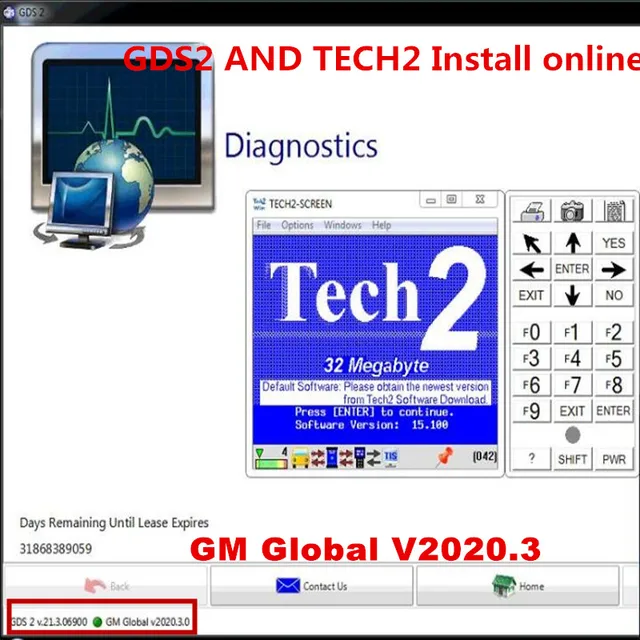
Task: Open the Options menu in Tech2
Action: click(x=297, y=225)
